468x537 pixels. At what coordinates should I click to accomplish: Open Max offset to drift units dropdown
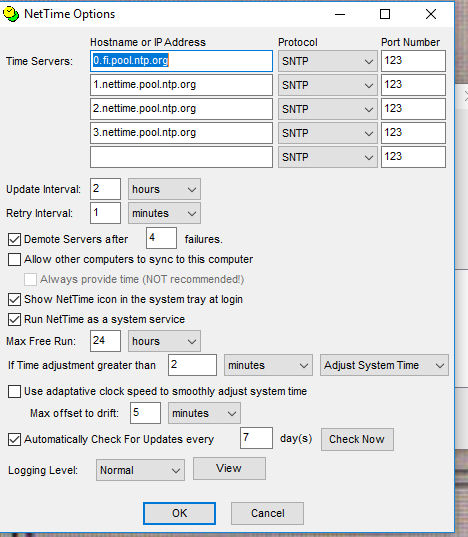(x=204, y=413)
